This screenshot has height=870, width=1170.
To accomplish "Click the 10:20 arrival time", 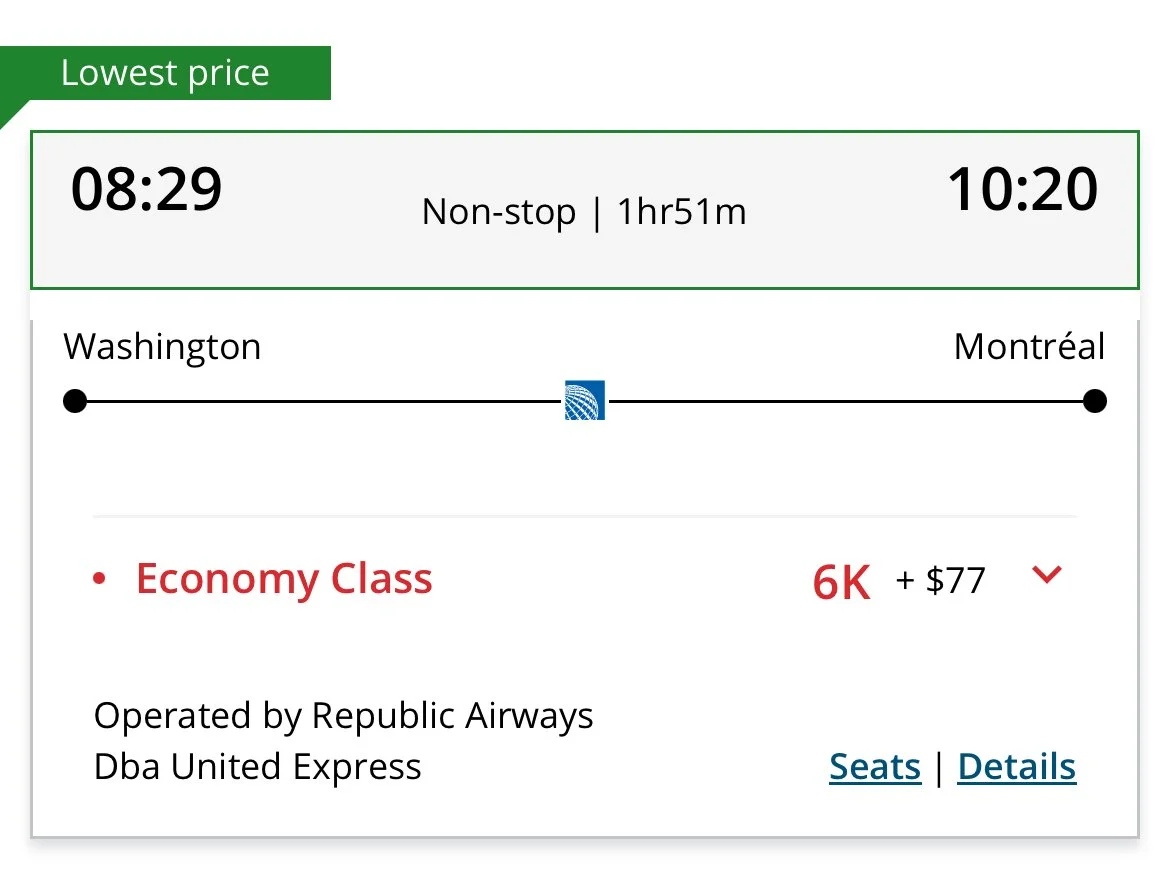I will point(1023,190).
